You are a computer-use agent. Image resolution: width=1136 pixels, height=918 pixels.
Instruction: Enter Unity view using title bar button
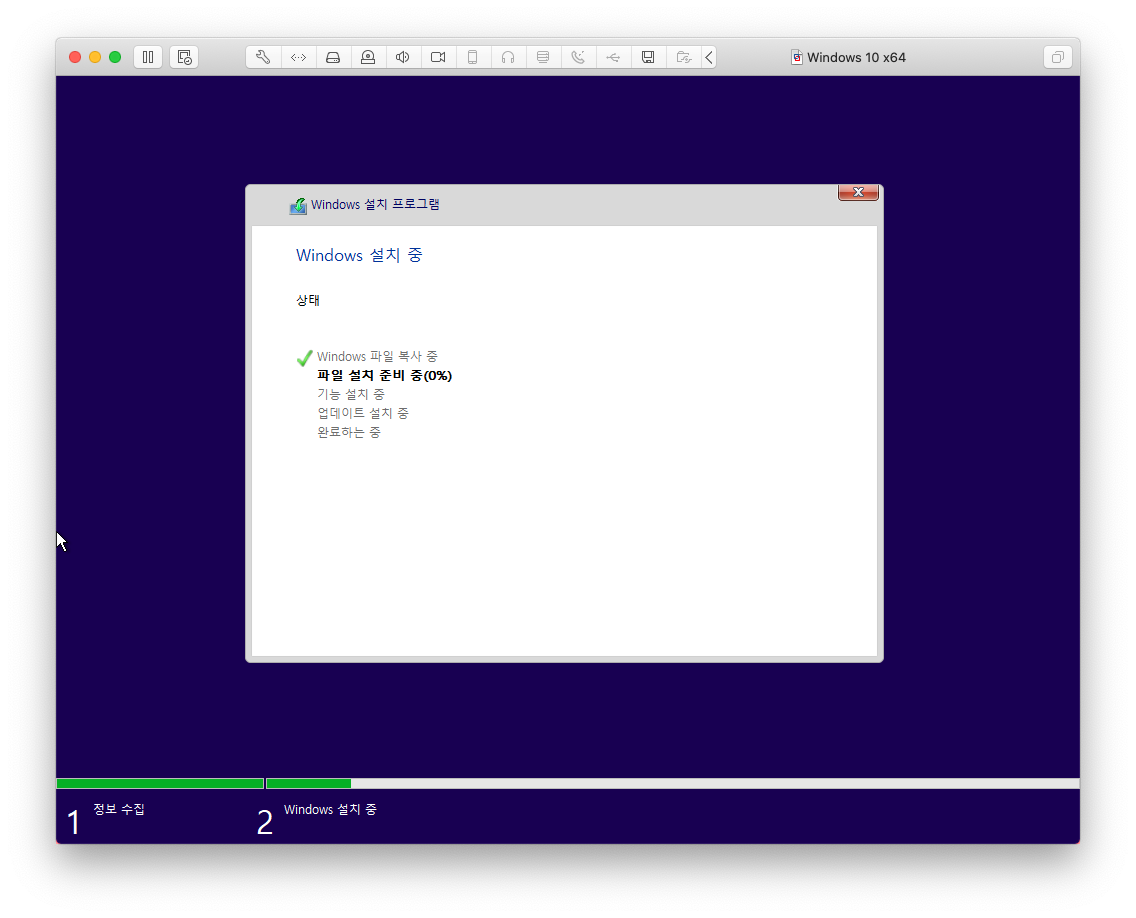coord(1058,57)
